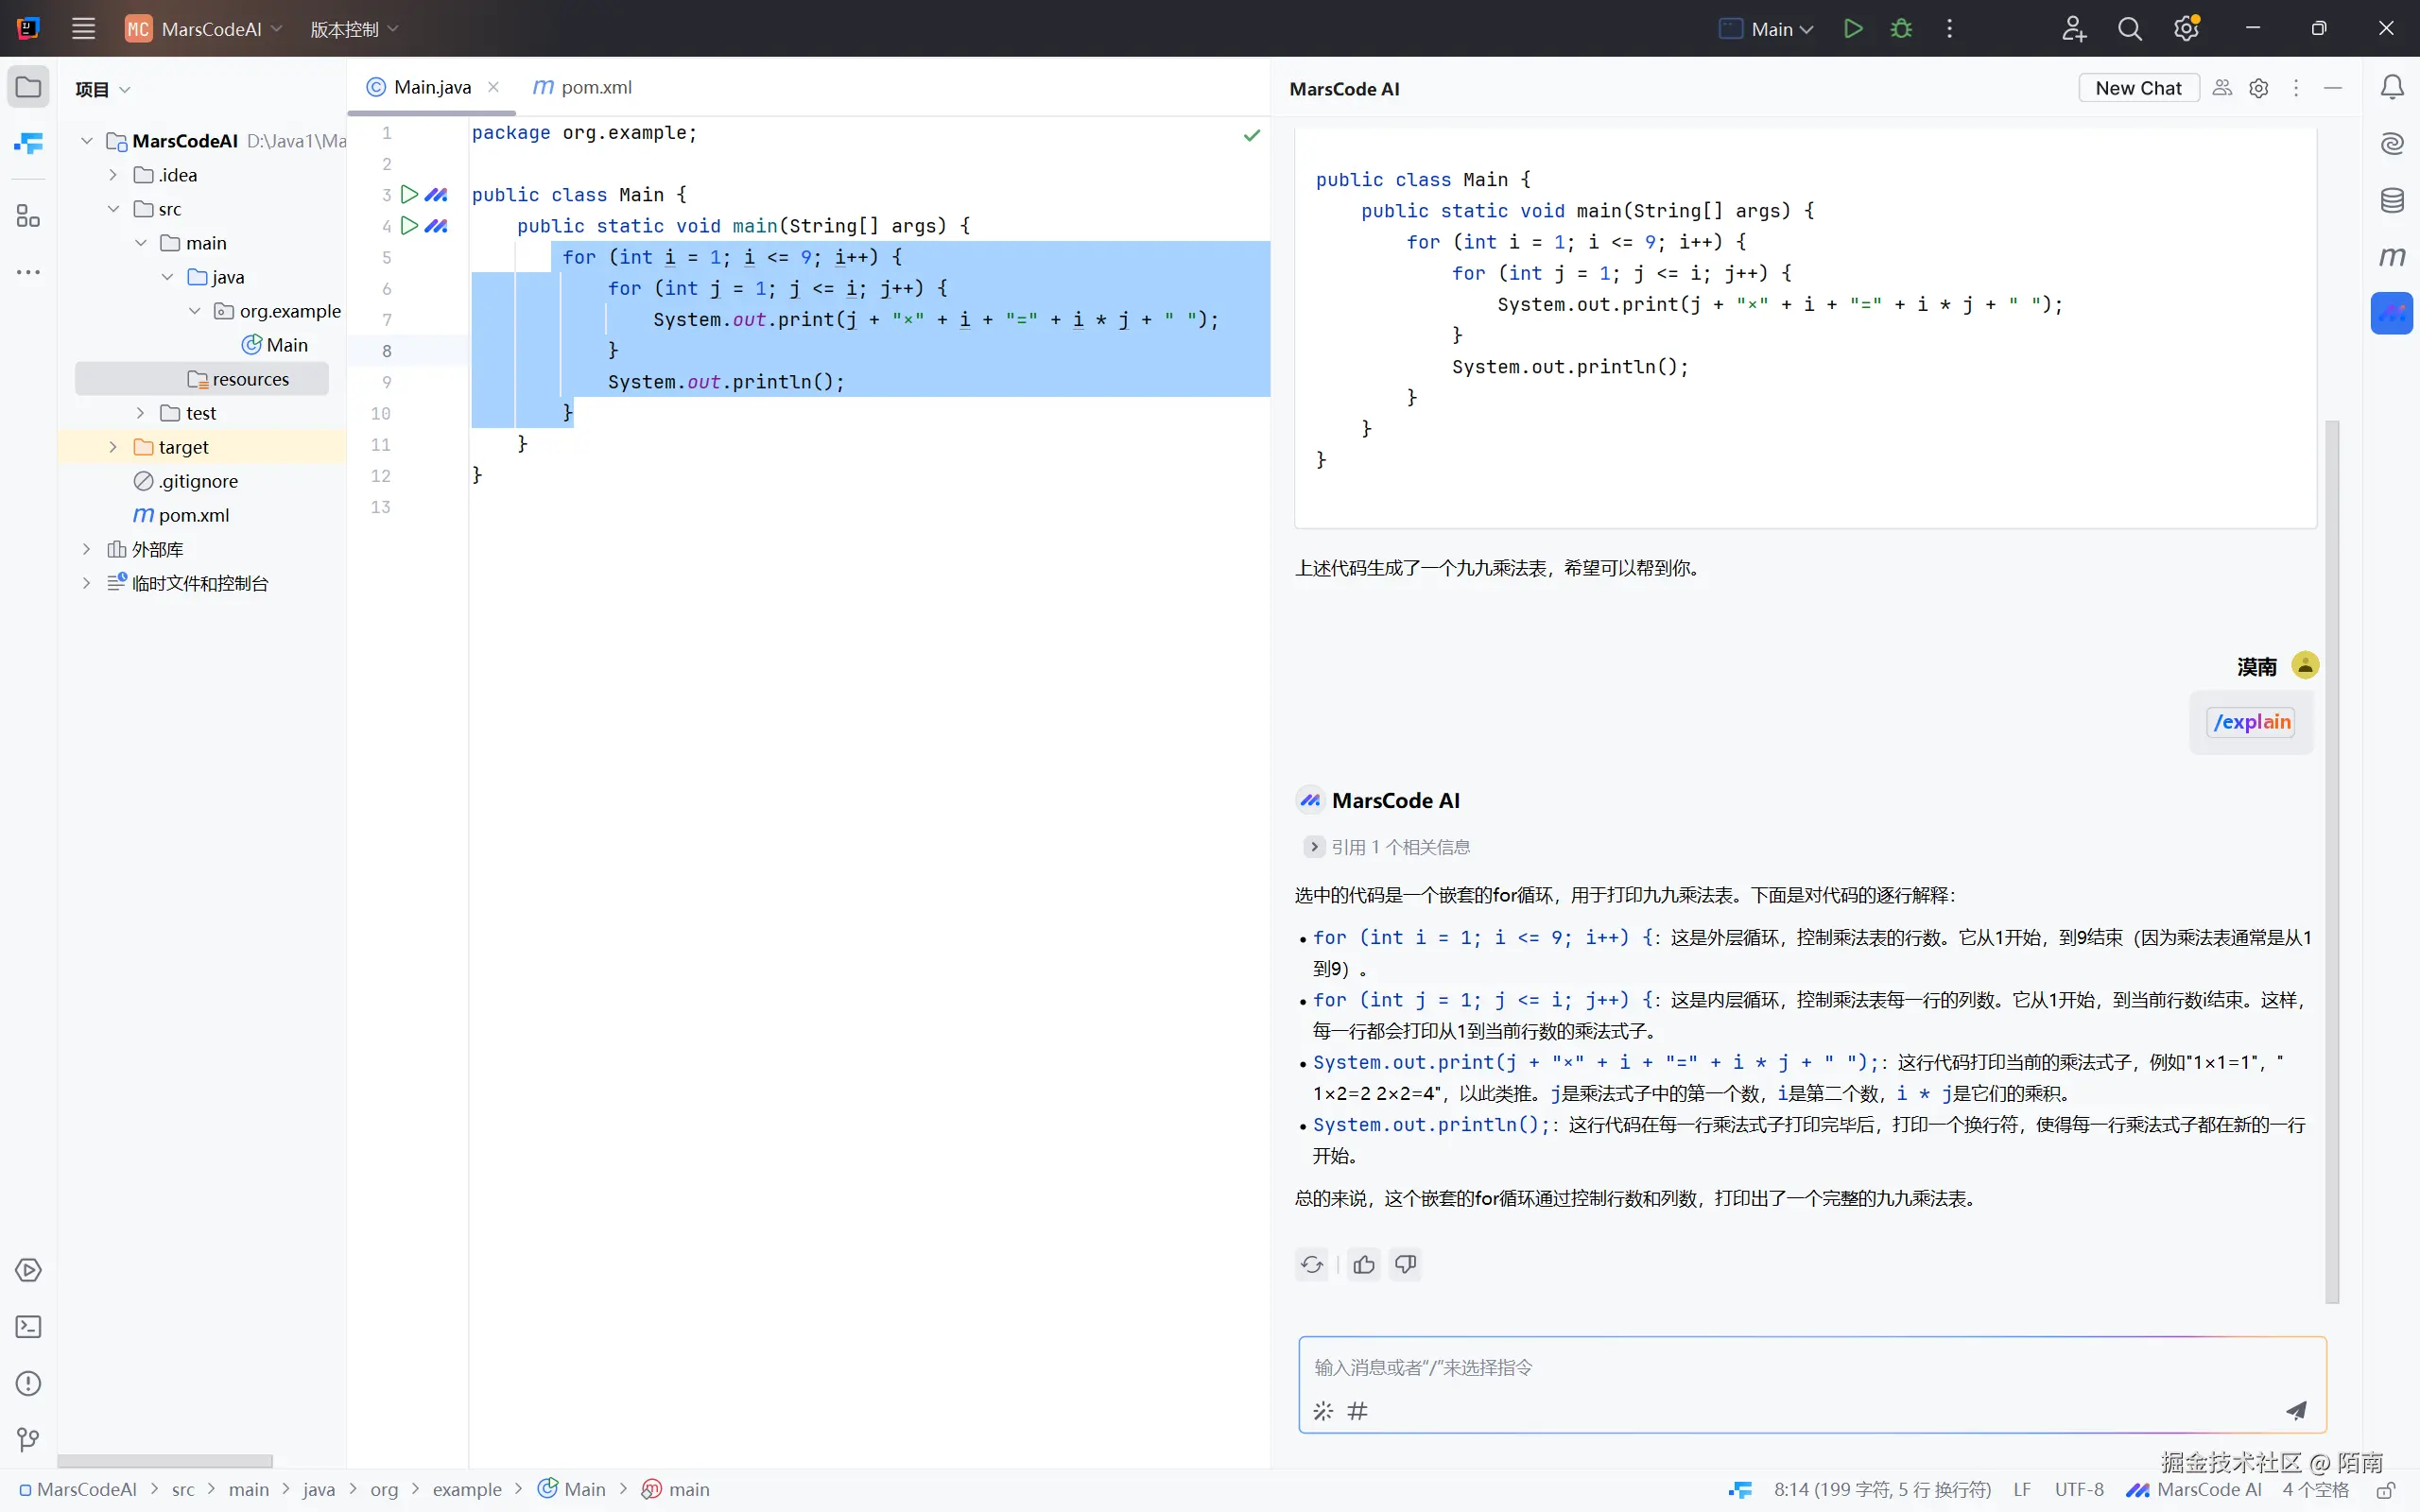Click the Debug bug icon in the toolbar

click(x=1901, y=29)
